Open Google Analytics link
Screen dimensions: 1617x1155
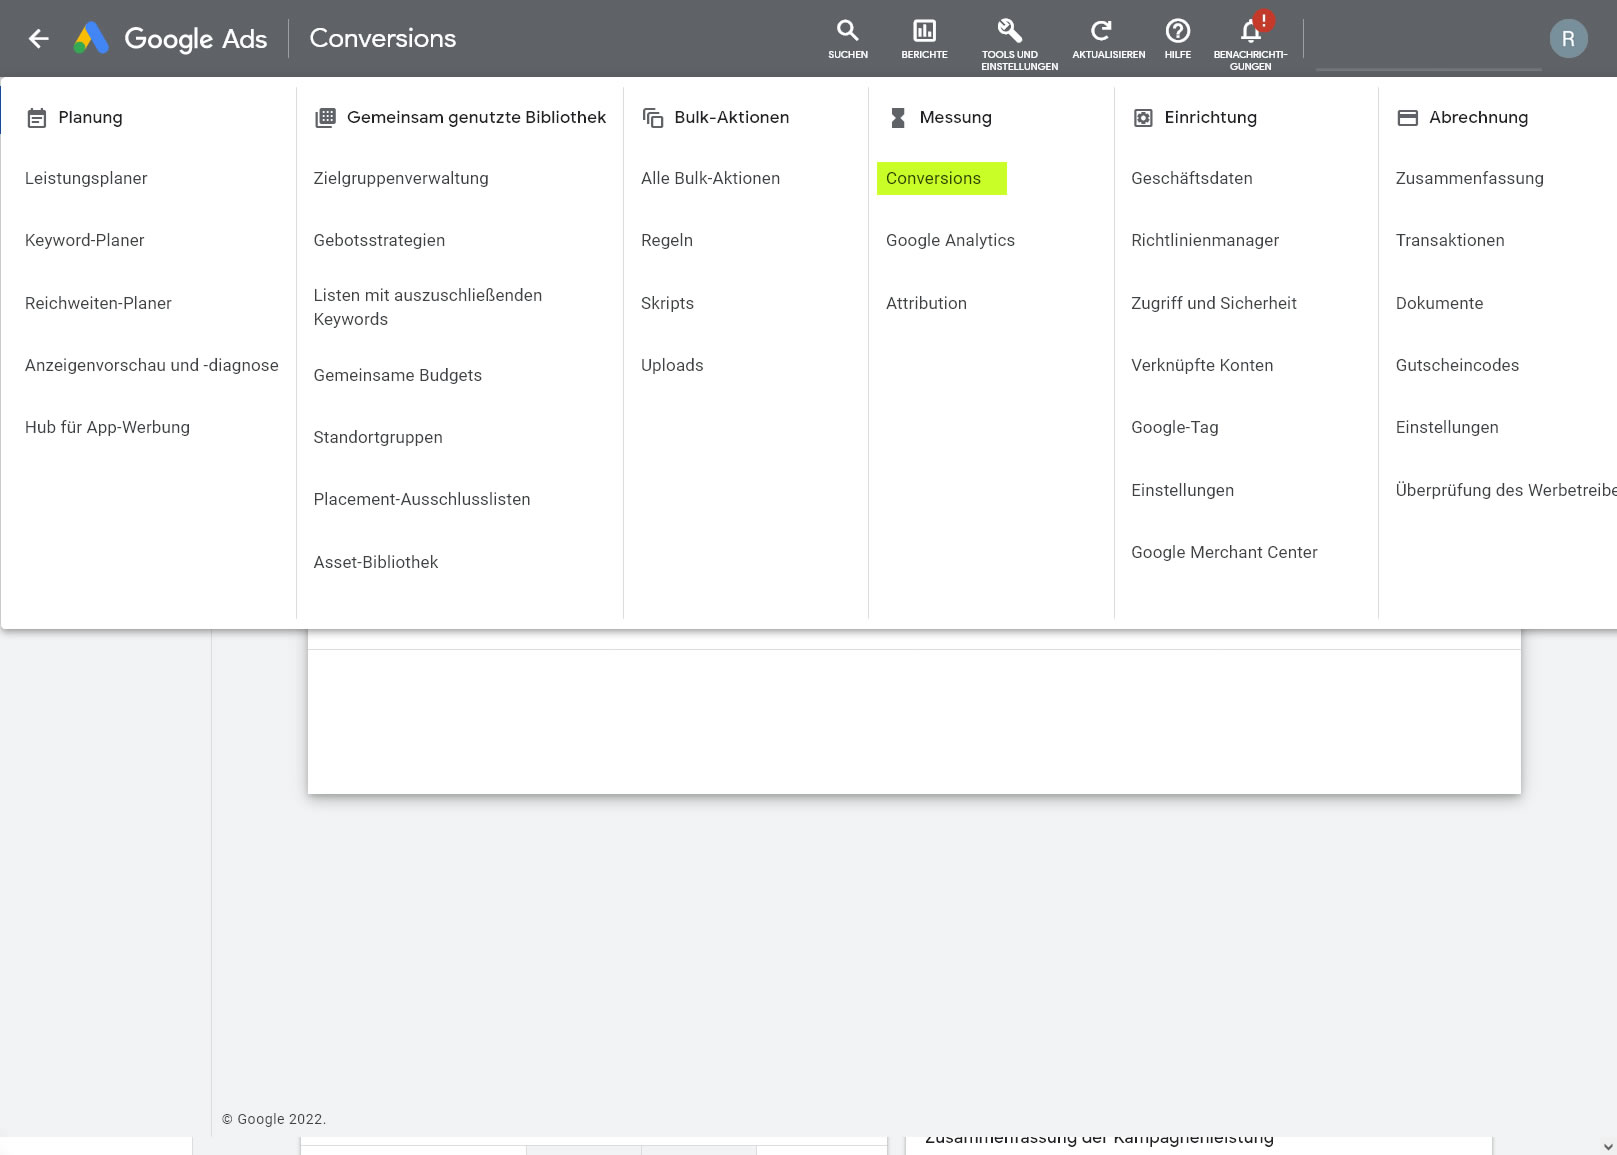coord(950,240)
